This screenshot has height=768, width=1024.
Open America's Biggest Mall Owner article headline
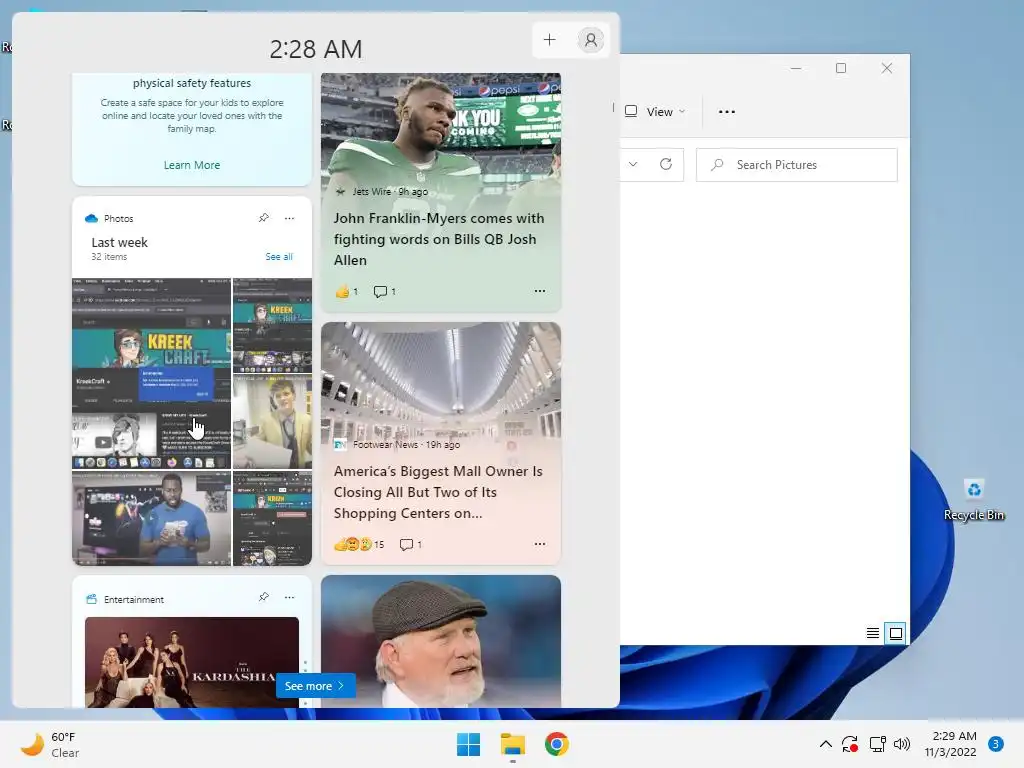point(438,492)
